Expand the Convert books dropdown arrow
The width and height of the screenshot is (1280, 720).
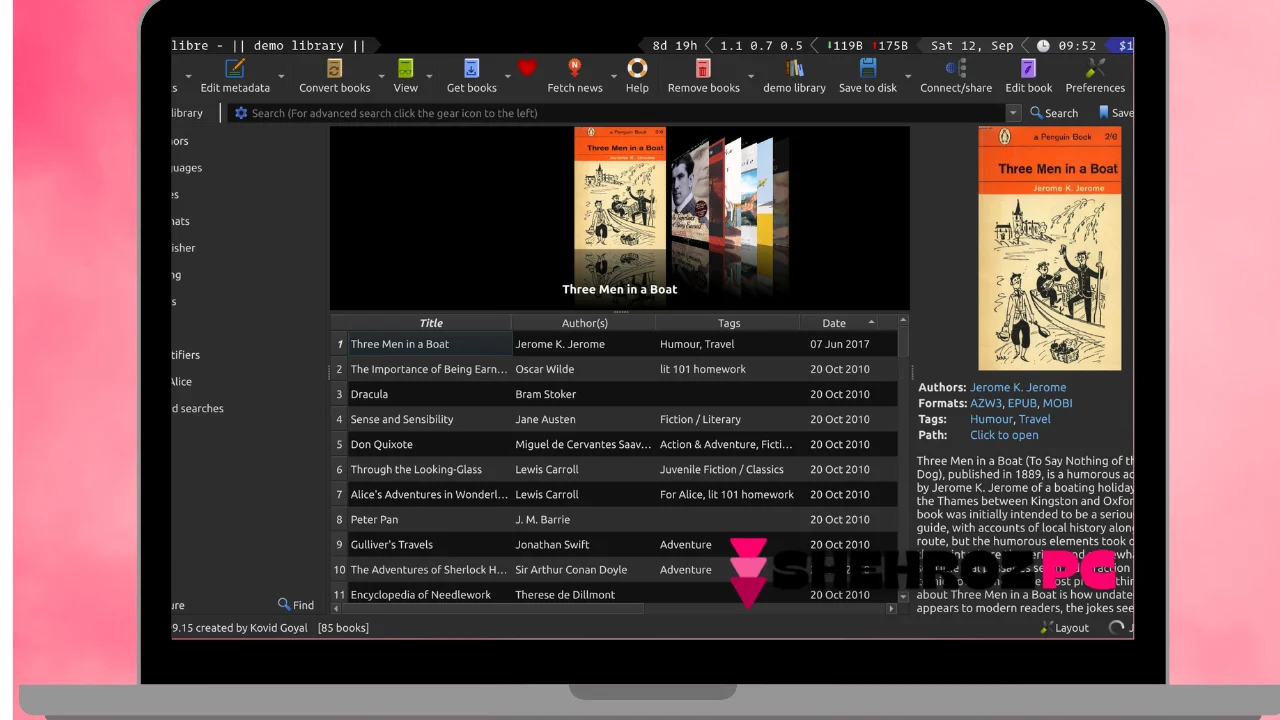[381, 76]
